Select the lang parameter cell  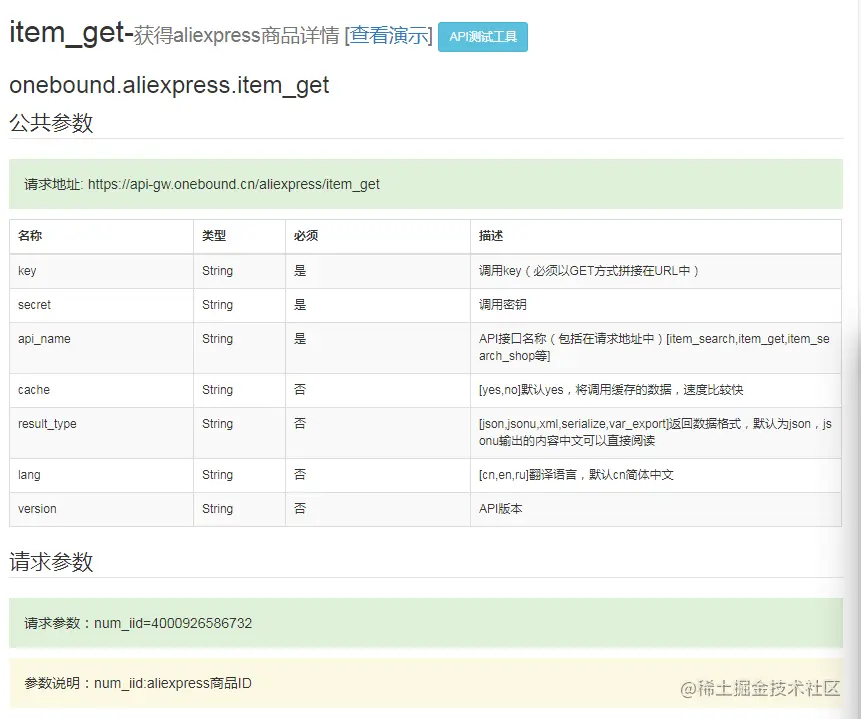point(102,475)
